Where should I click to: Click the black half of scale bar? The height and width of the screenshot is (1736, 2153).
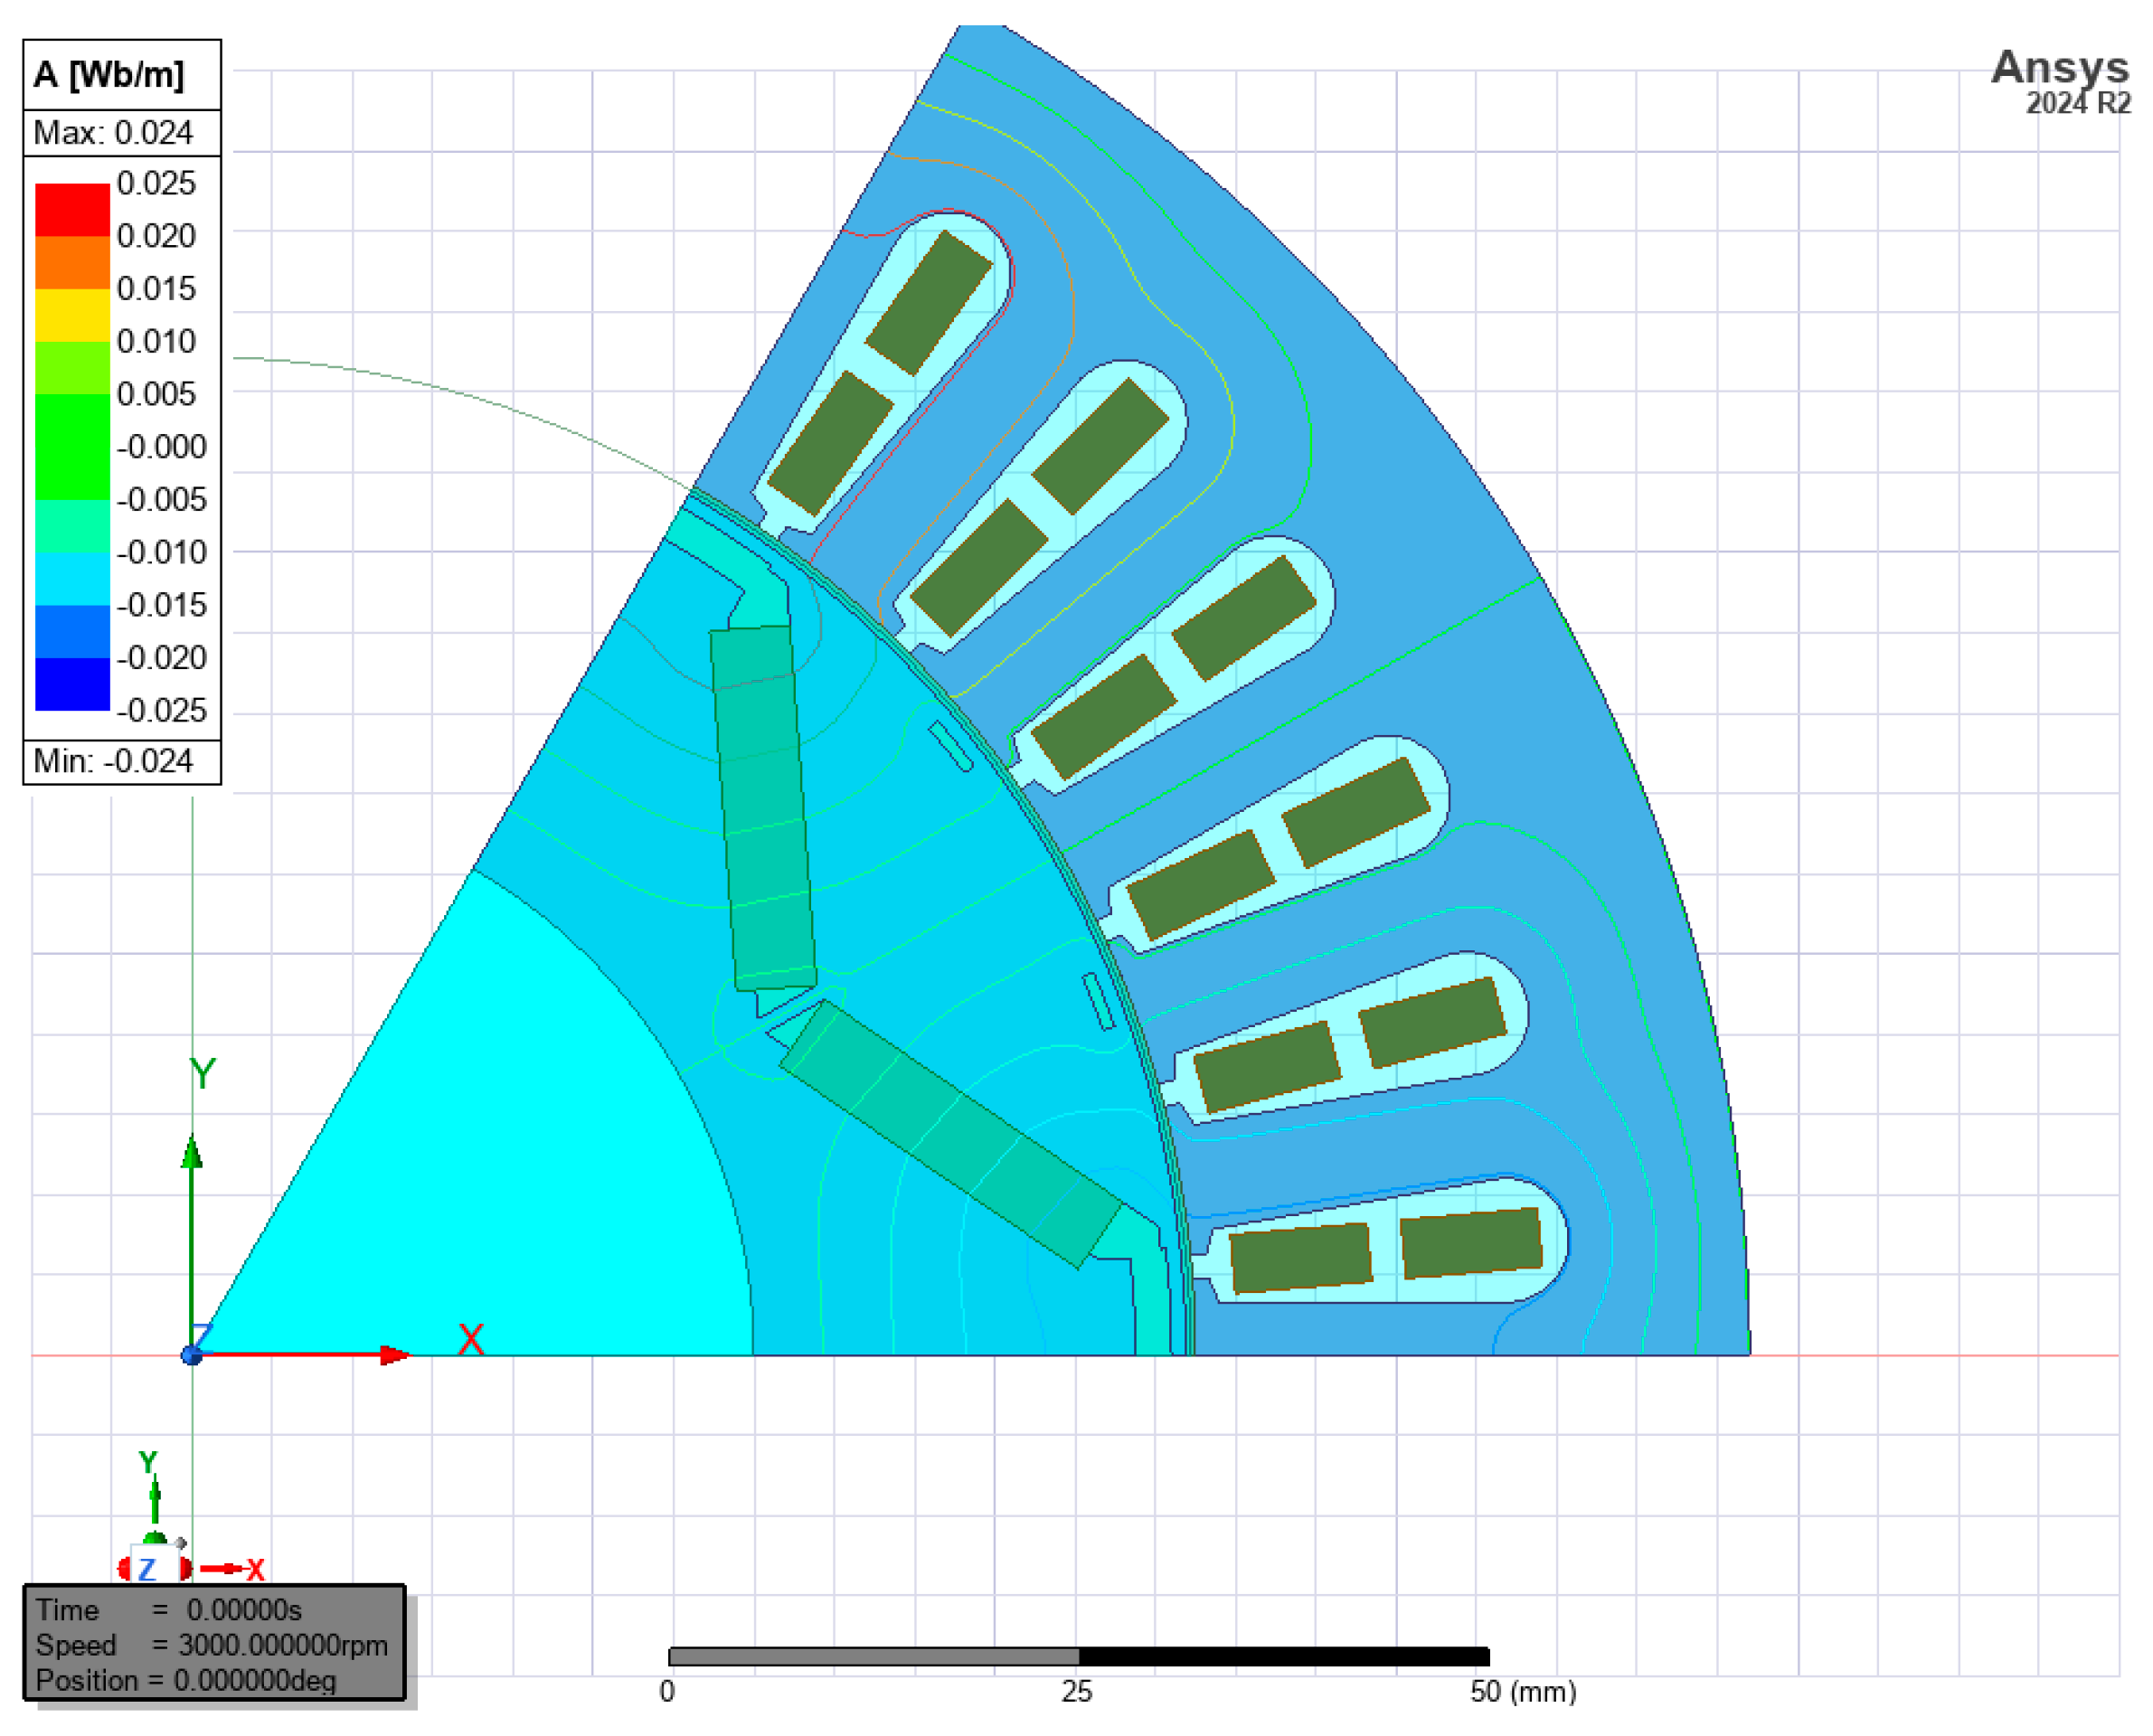coord(1283,1657)
